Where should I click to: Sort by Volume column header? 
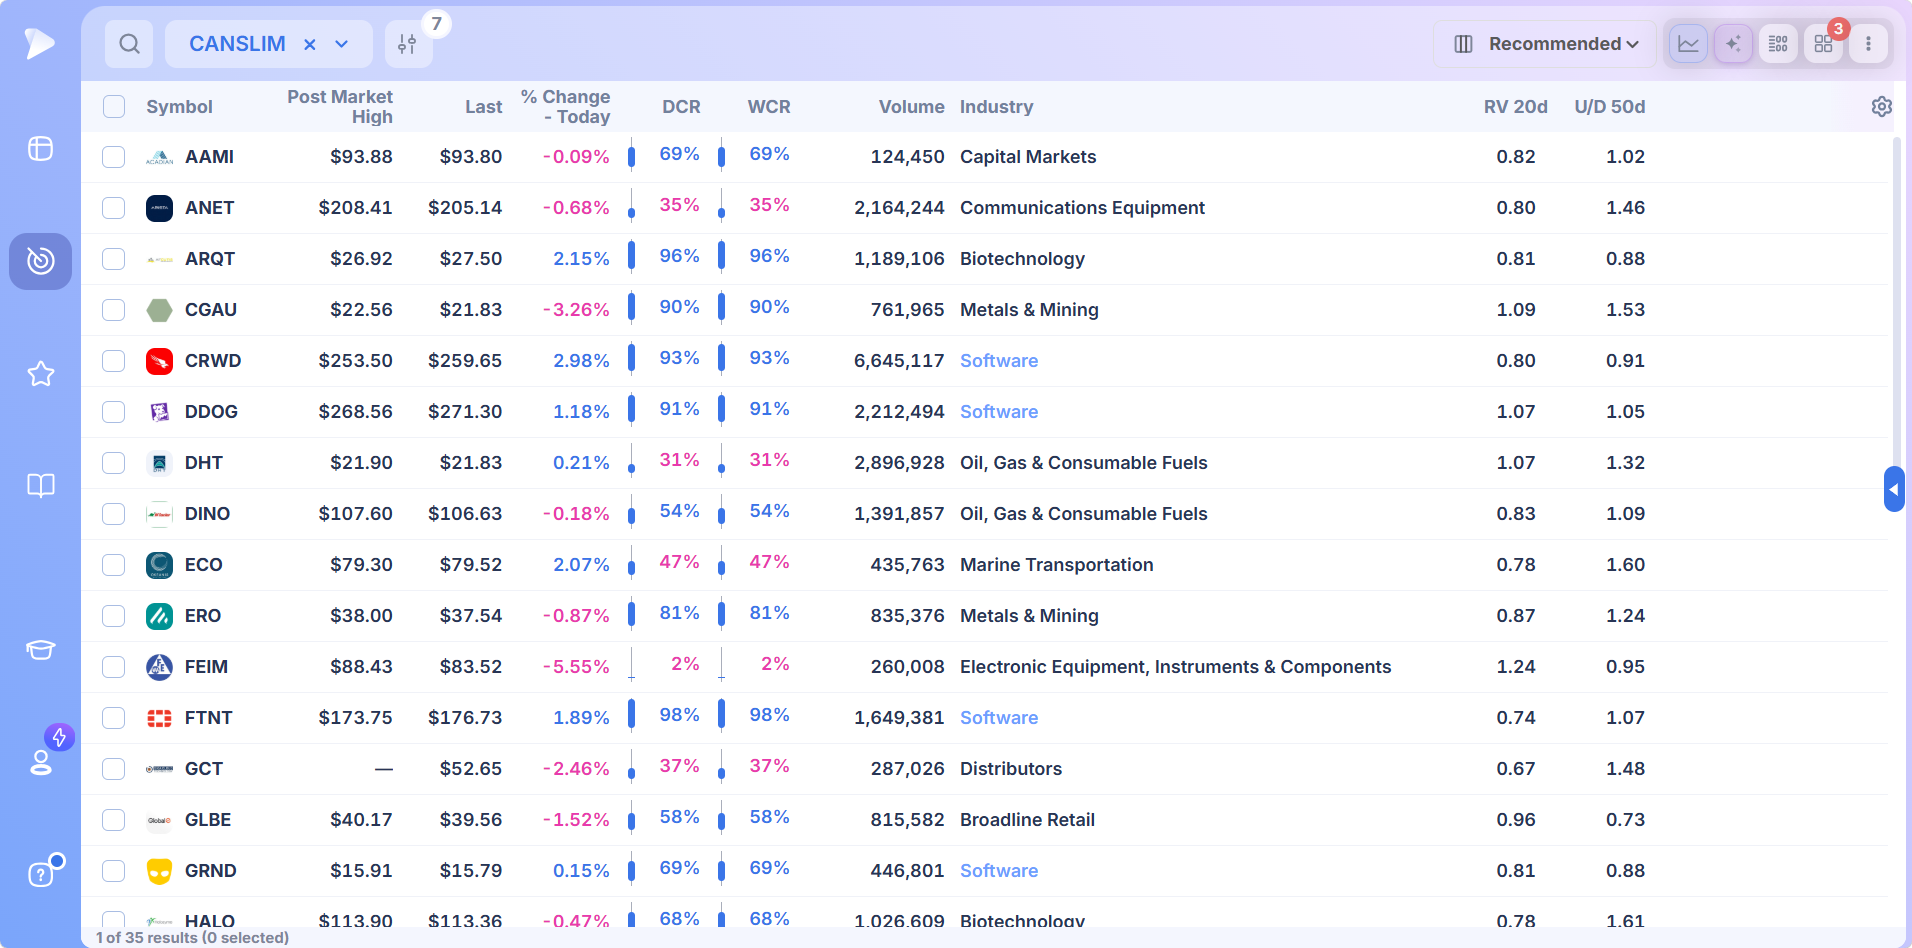(x=911, y=107)
